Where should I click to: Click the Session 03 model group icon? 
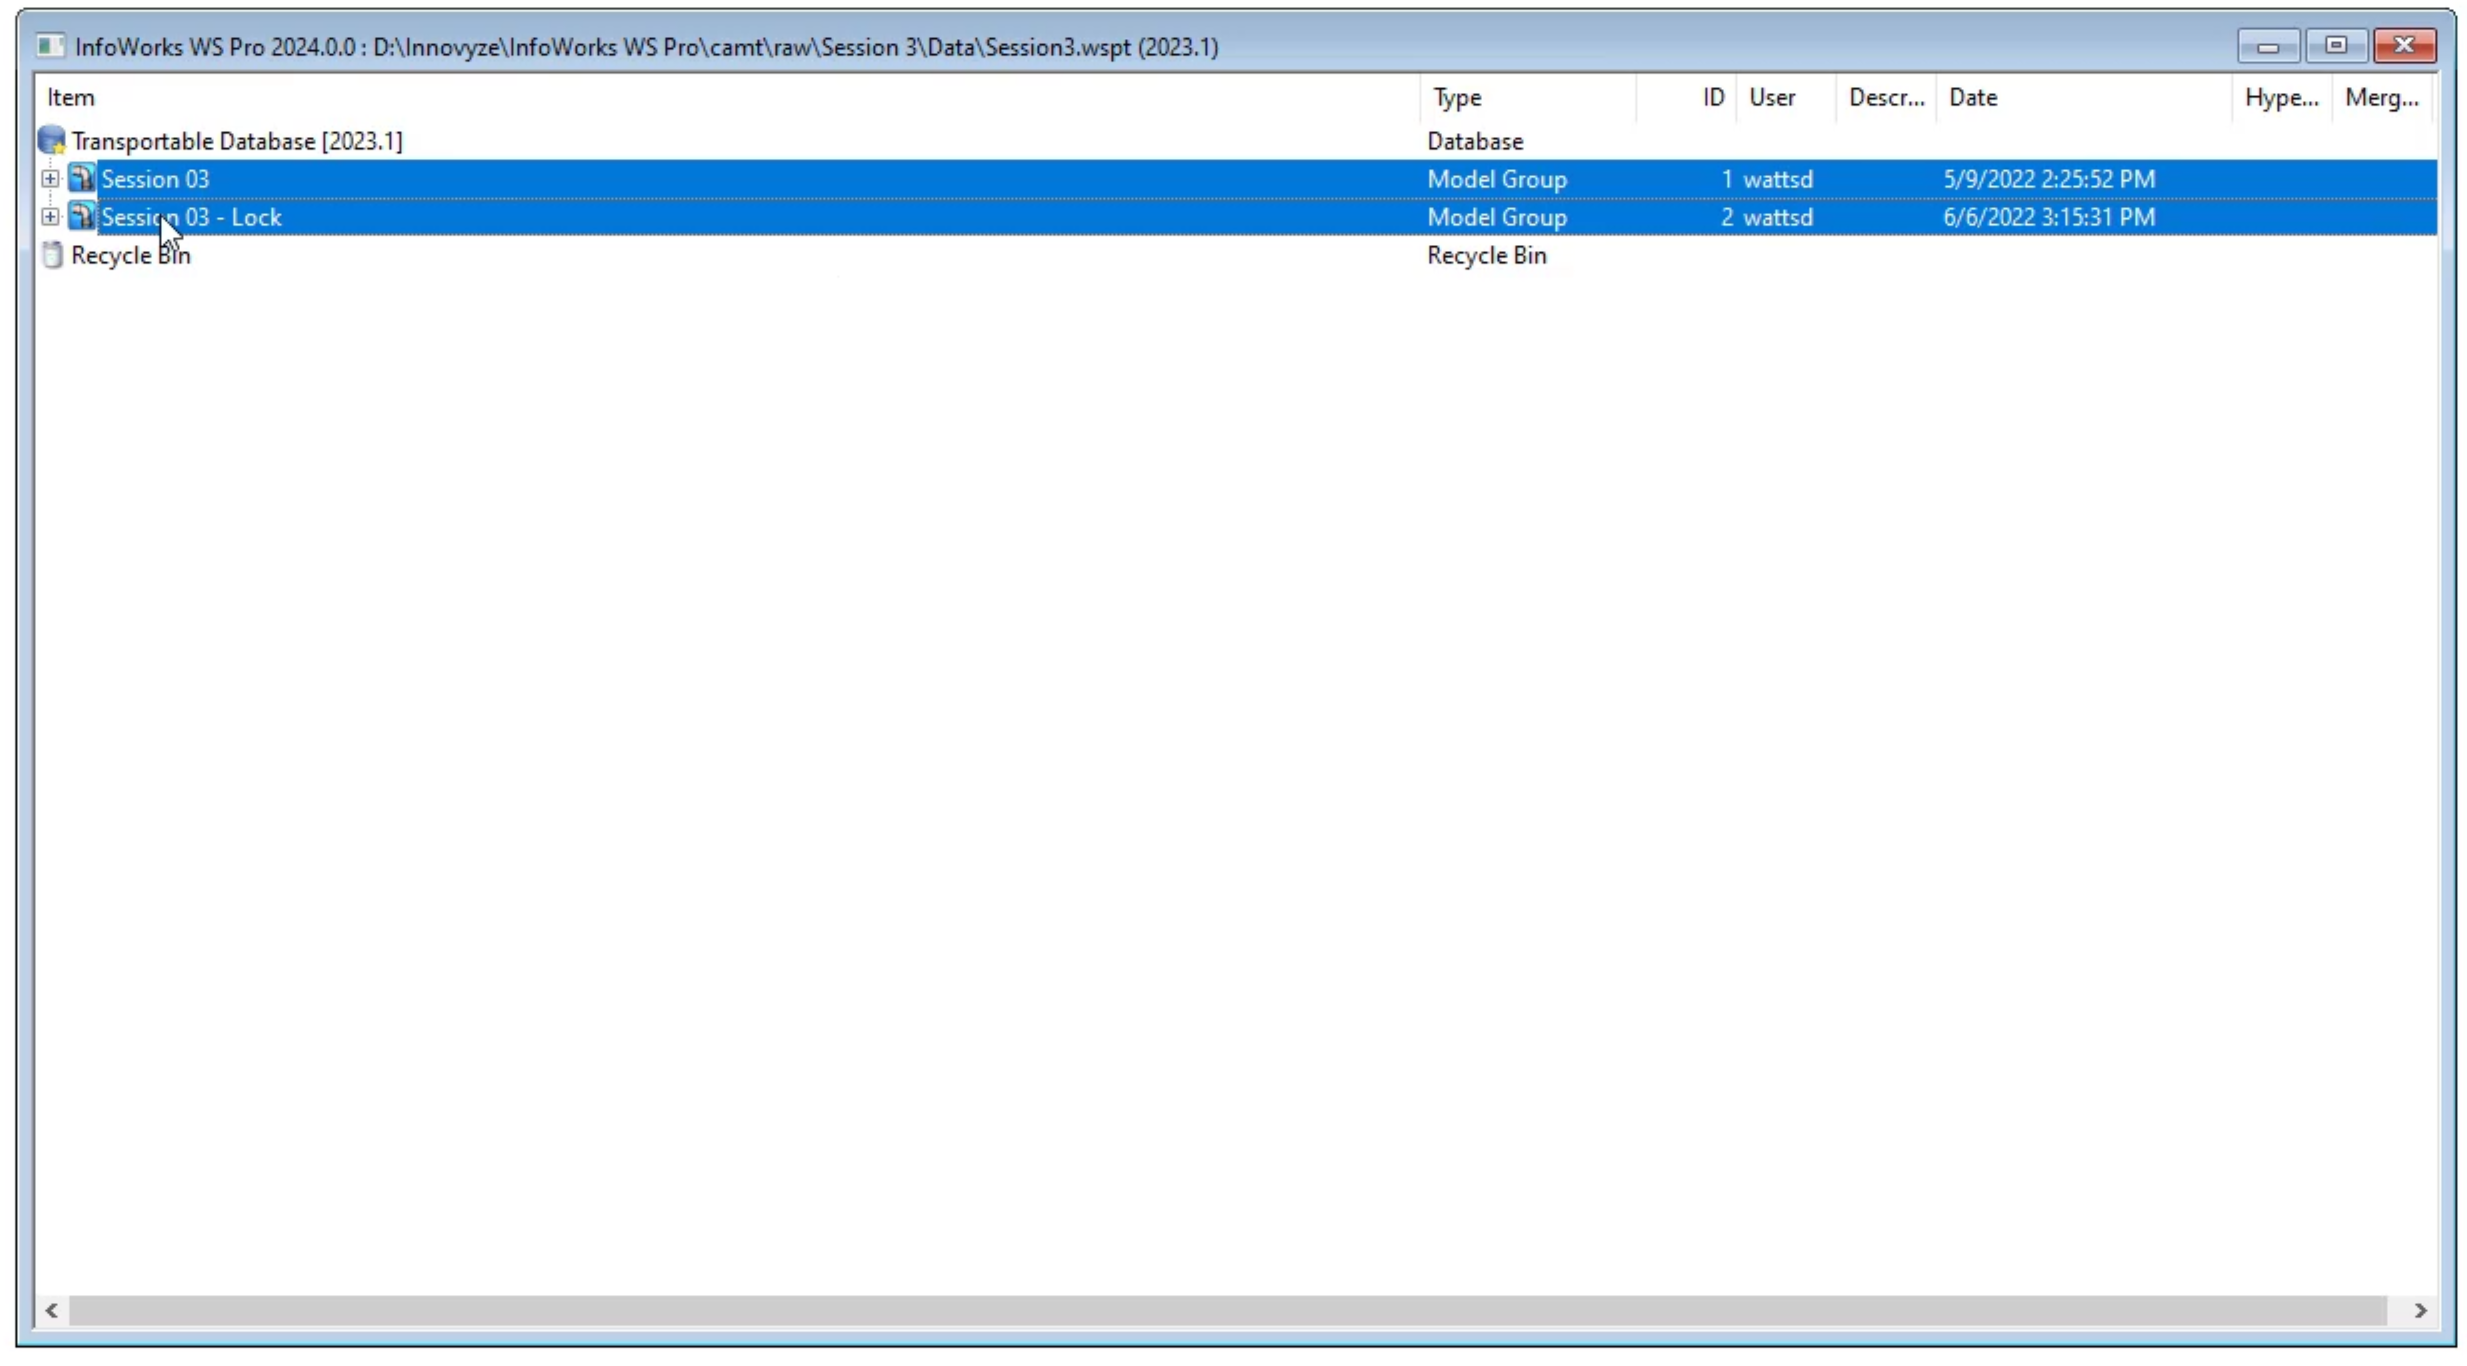pos(82,179)
